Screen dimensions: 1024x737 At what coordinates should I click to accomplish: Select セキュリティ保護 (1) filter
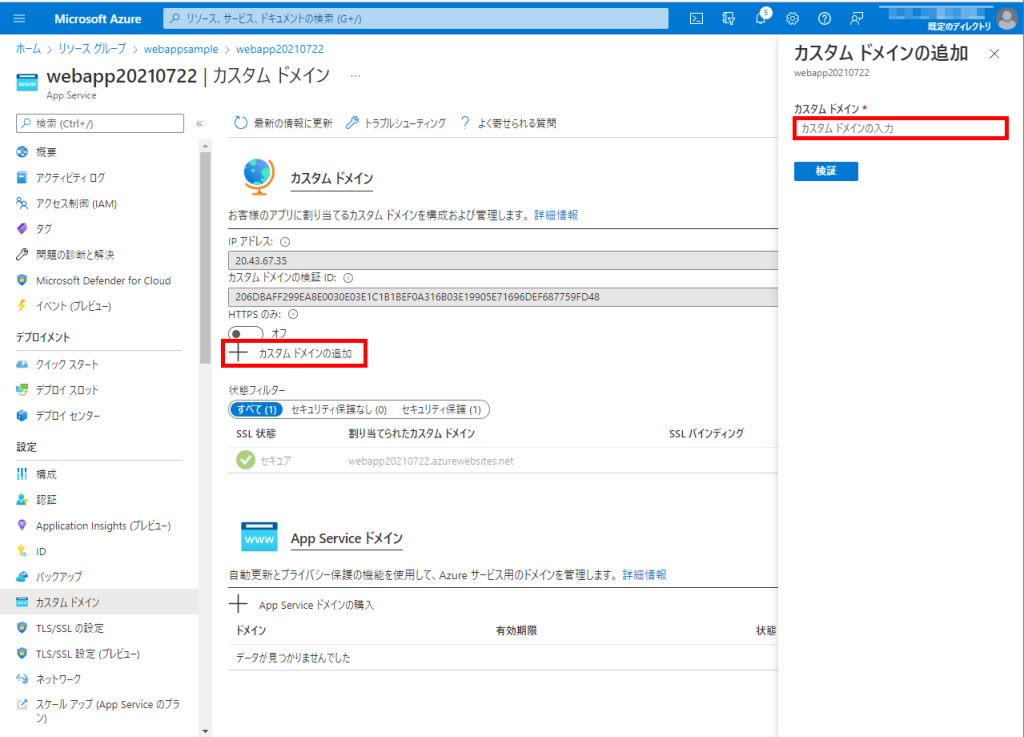[441, 409]
